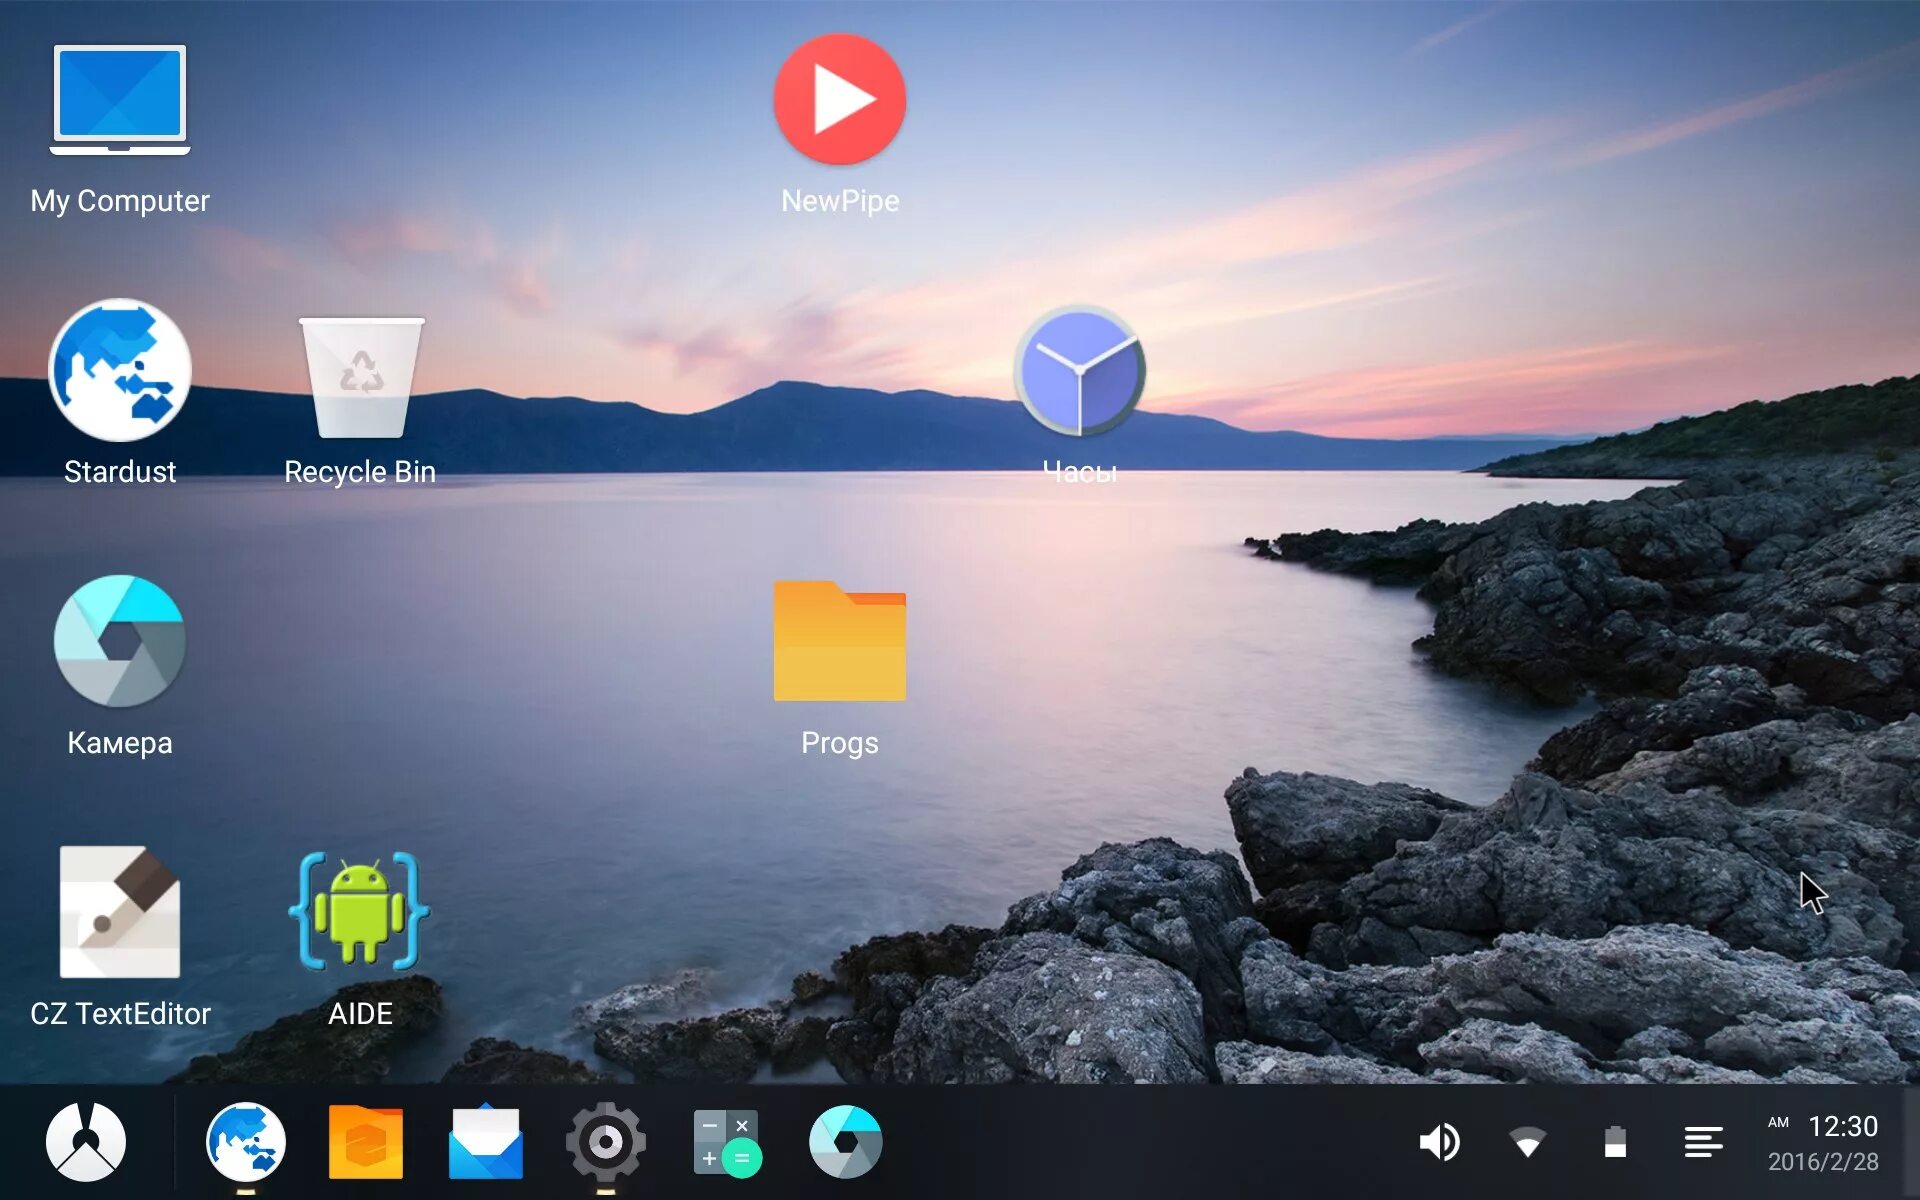
Task: Click the "Stardust" label text
Action: 120,472
